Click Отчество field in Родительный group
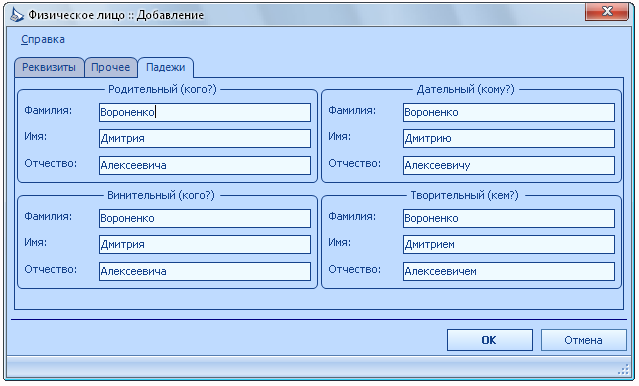639x386 pixels. click(205, 165)
